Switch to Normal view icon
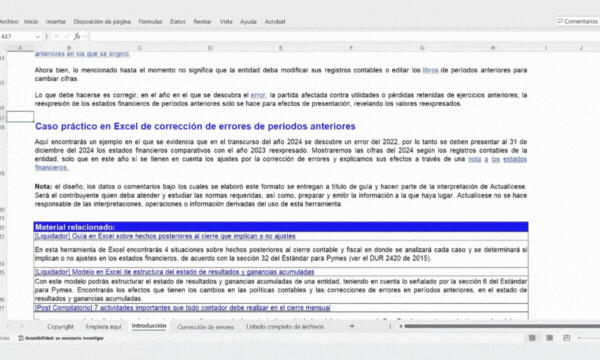The image size is (600, 360). click(532, 338)
